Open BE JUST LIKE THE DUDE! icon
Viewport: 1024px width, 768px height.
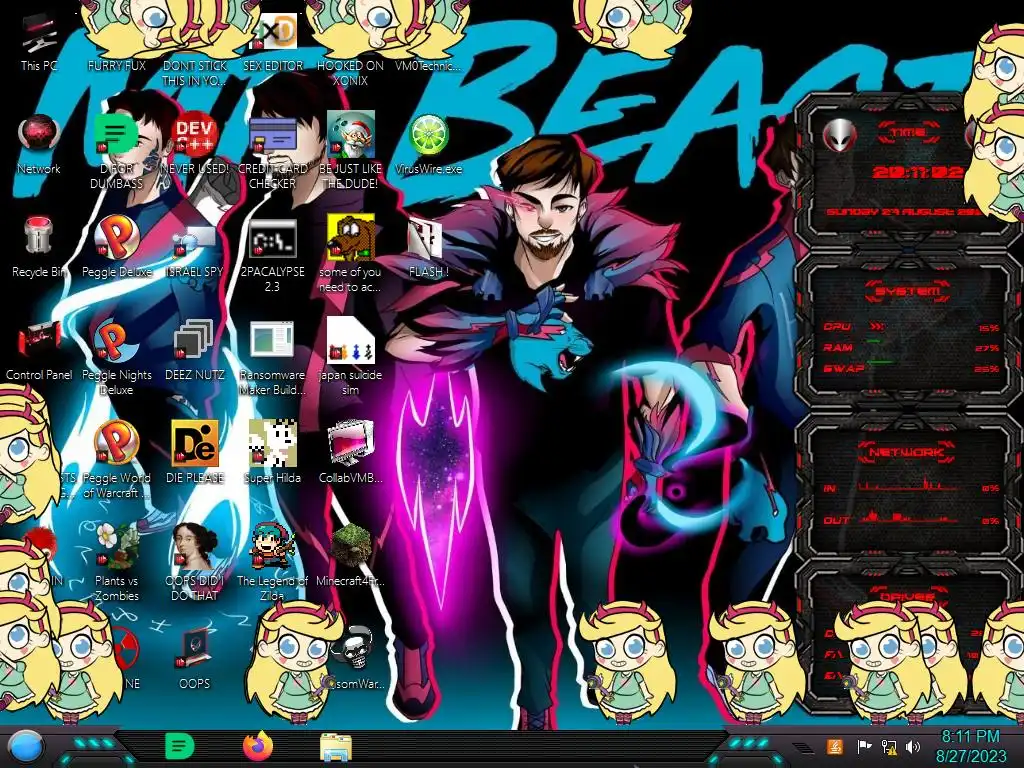pyautogui.click(x=350, y=152)
